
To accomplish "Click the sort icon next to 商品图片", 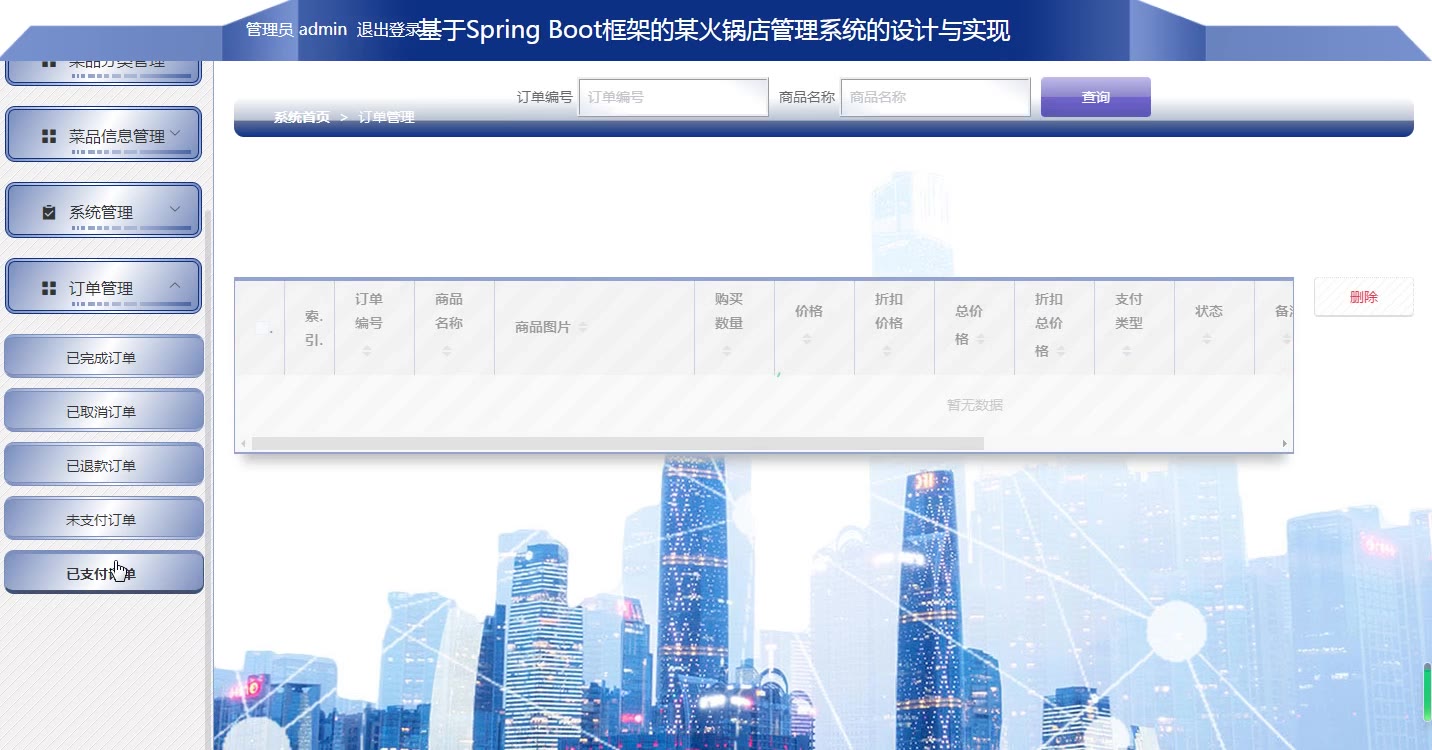I will coord(583,328).
